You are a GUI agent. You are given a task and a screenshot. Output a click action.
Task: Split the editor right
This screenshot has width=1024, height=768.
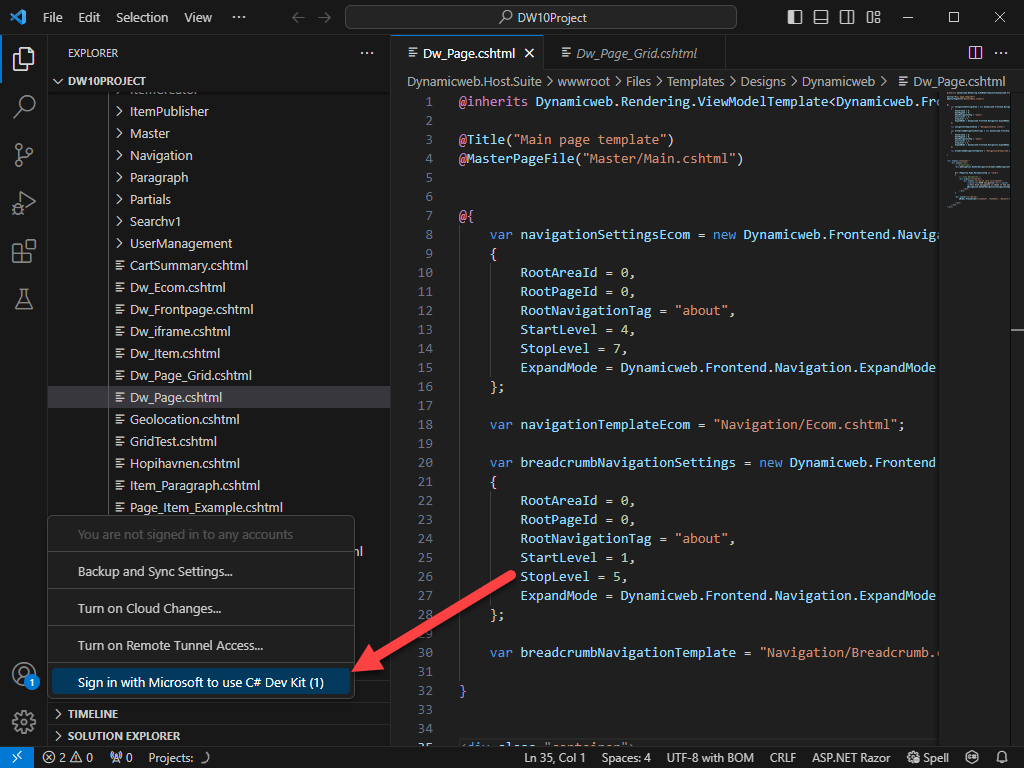click(975, 53)
